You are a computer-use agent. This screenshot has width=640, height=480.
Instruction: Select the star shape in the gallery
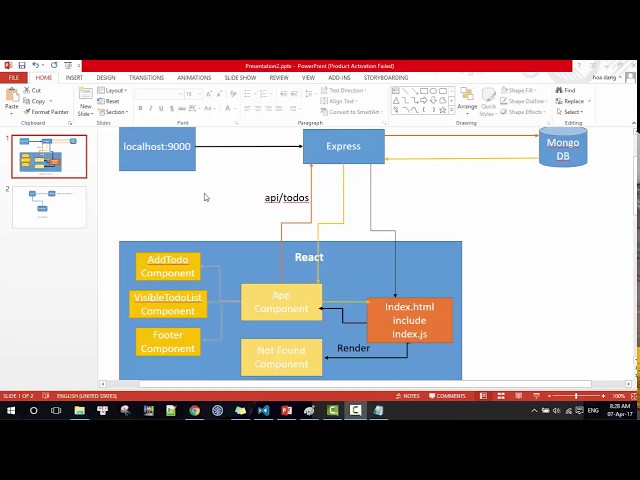click(x=442, y=110)
